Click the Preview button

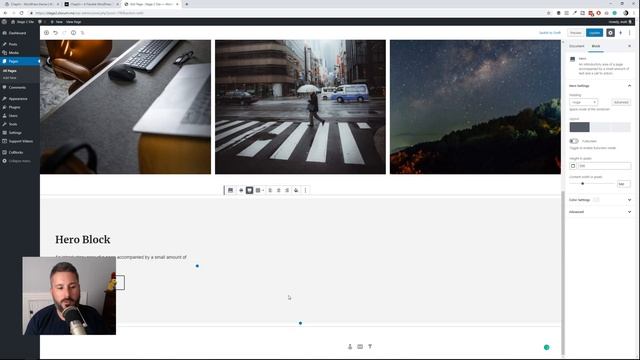[x=576, y=33]
